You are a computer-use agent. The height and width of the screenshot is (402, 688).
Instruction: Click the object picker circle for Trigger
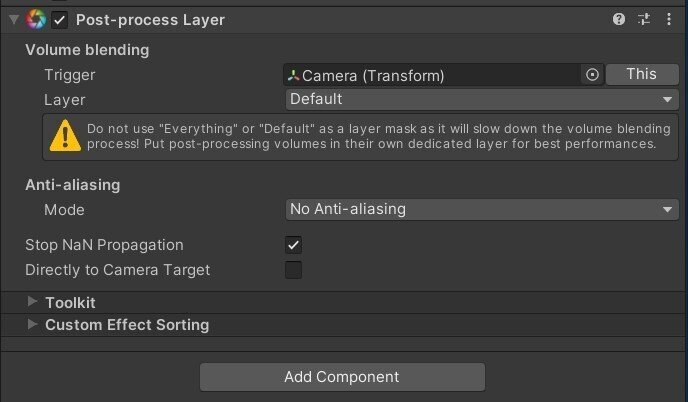coord(592,75)
